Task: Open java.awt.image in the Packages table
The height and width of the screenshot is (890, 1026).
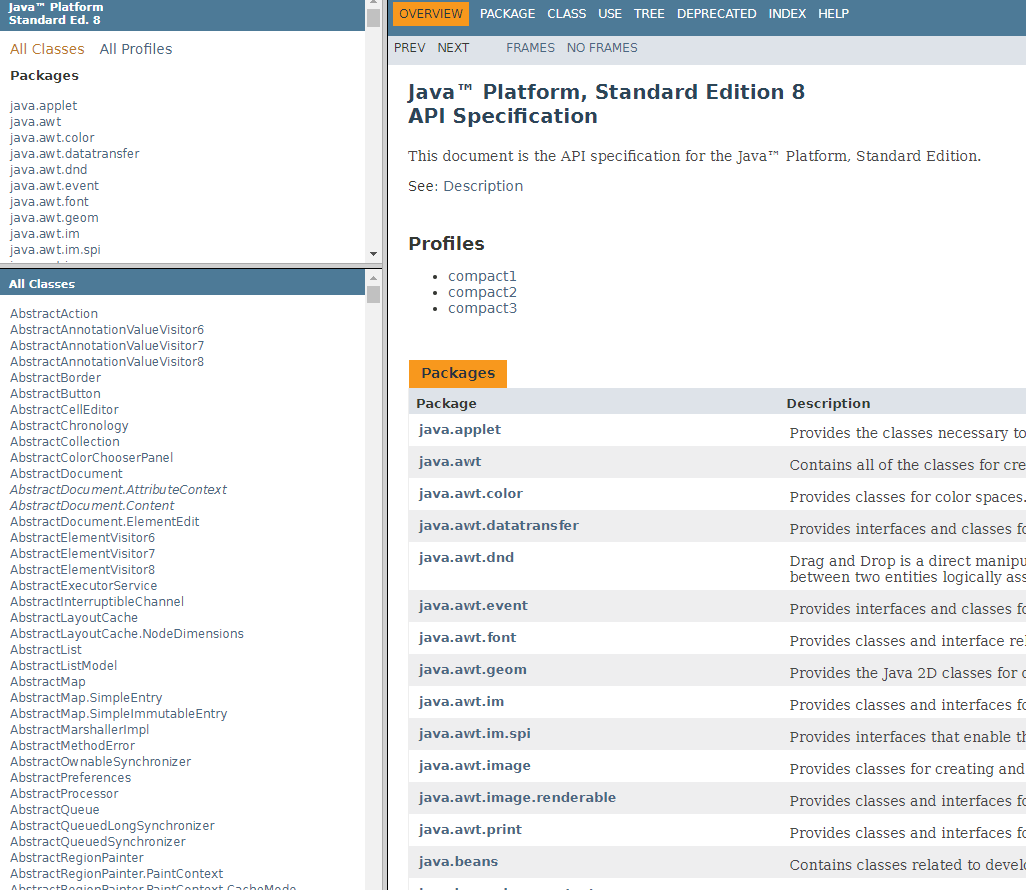Action: pos(474,766)
